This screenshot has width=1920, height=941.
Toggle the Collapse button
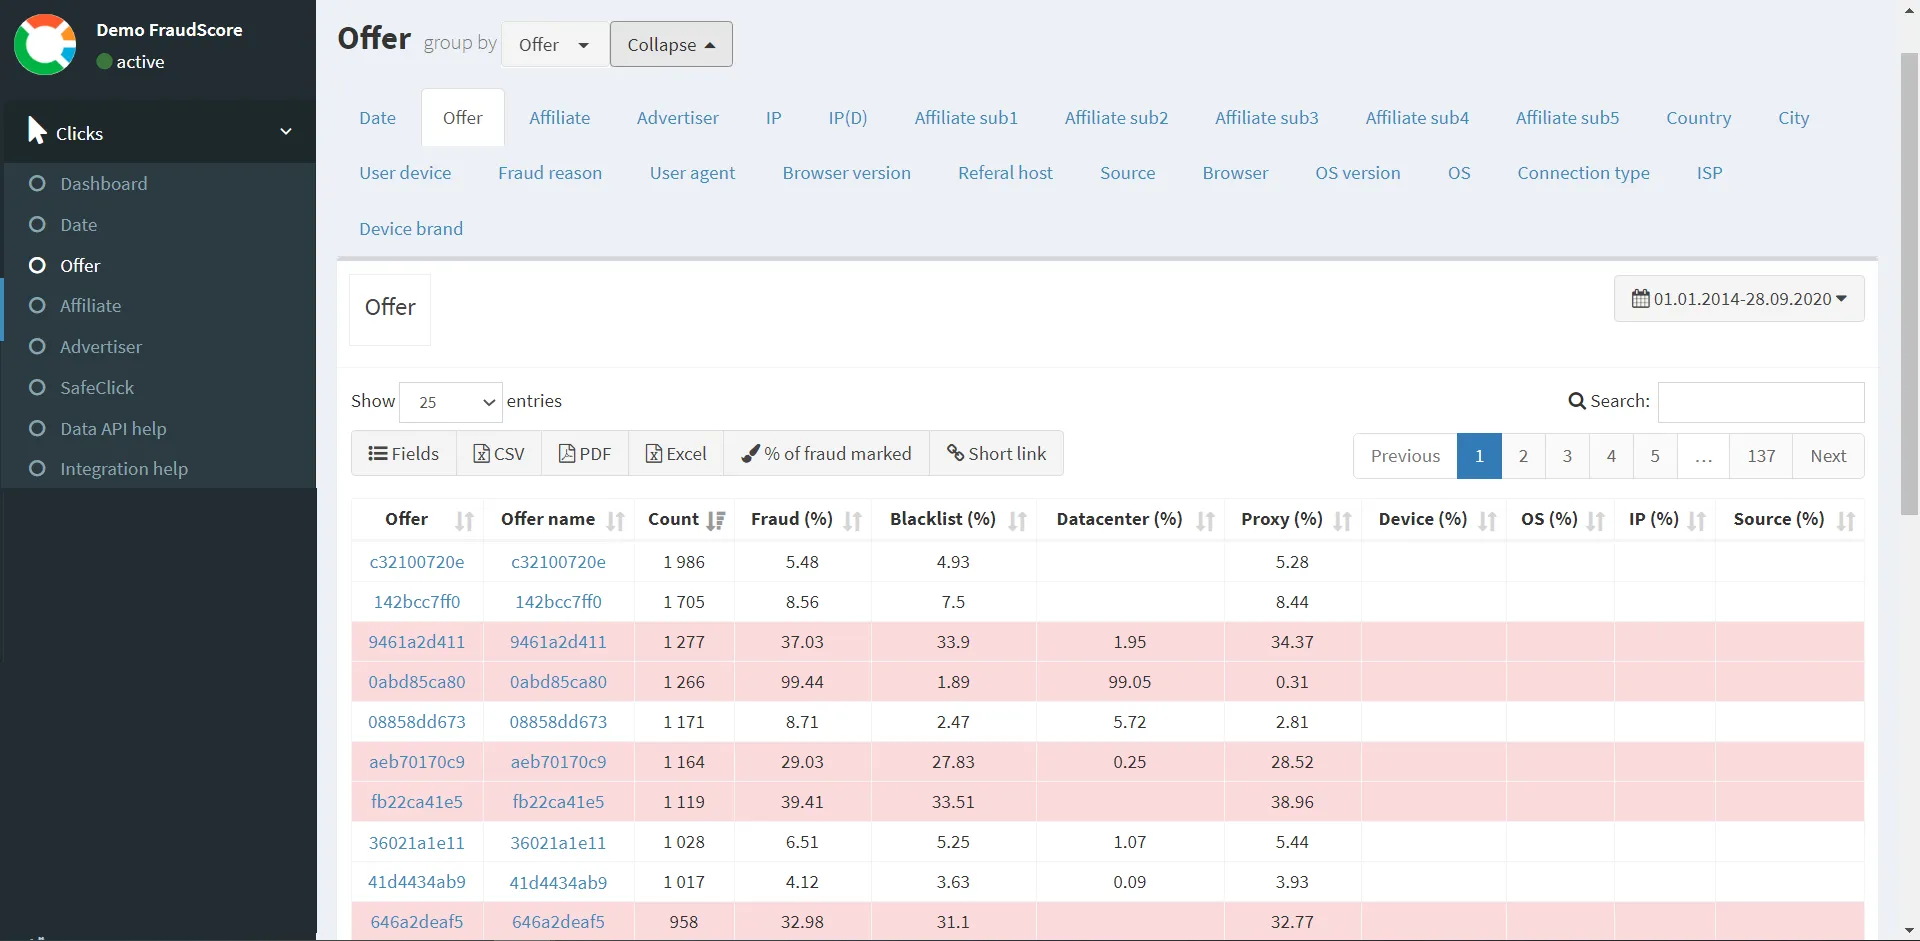click(x=671, y=45)
